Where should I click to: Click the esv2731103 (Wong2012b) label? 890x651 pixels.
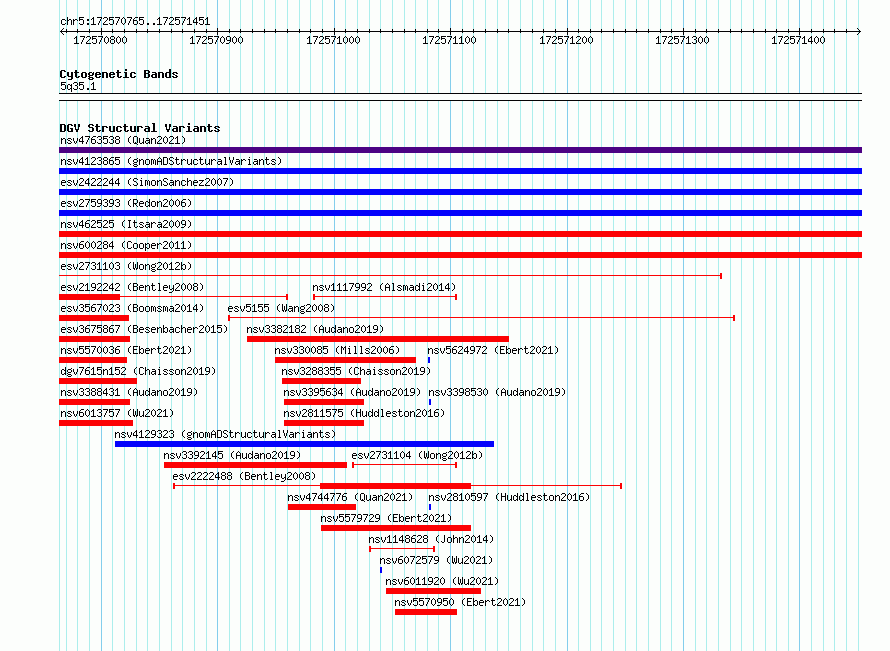coord(126,266)
